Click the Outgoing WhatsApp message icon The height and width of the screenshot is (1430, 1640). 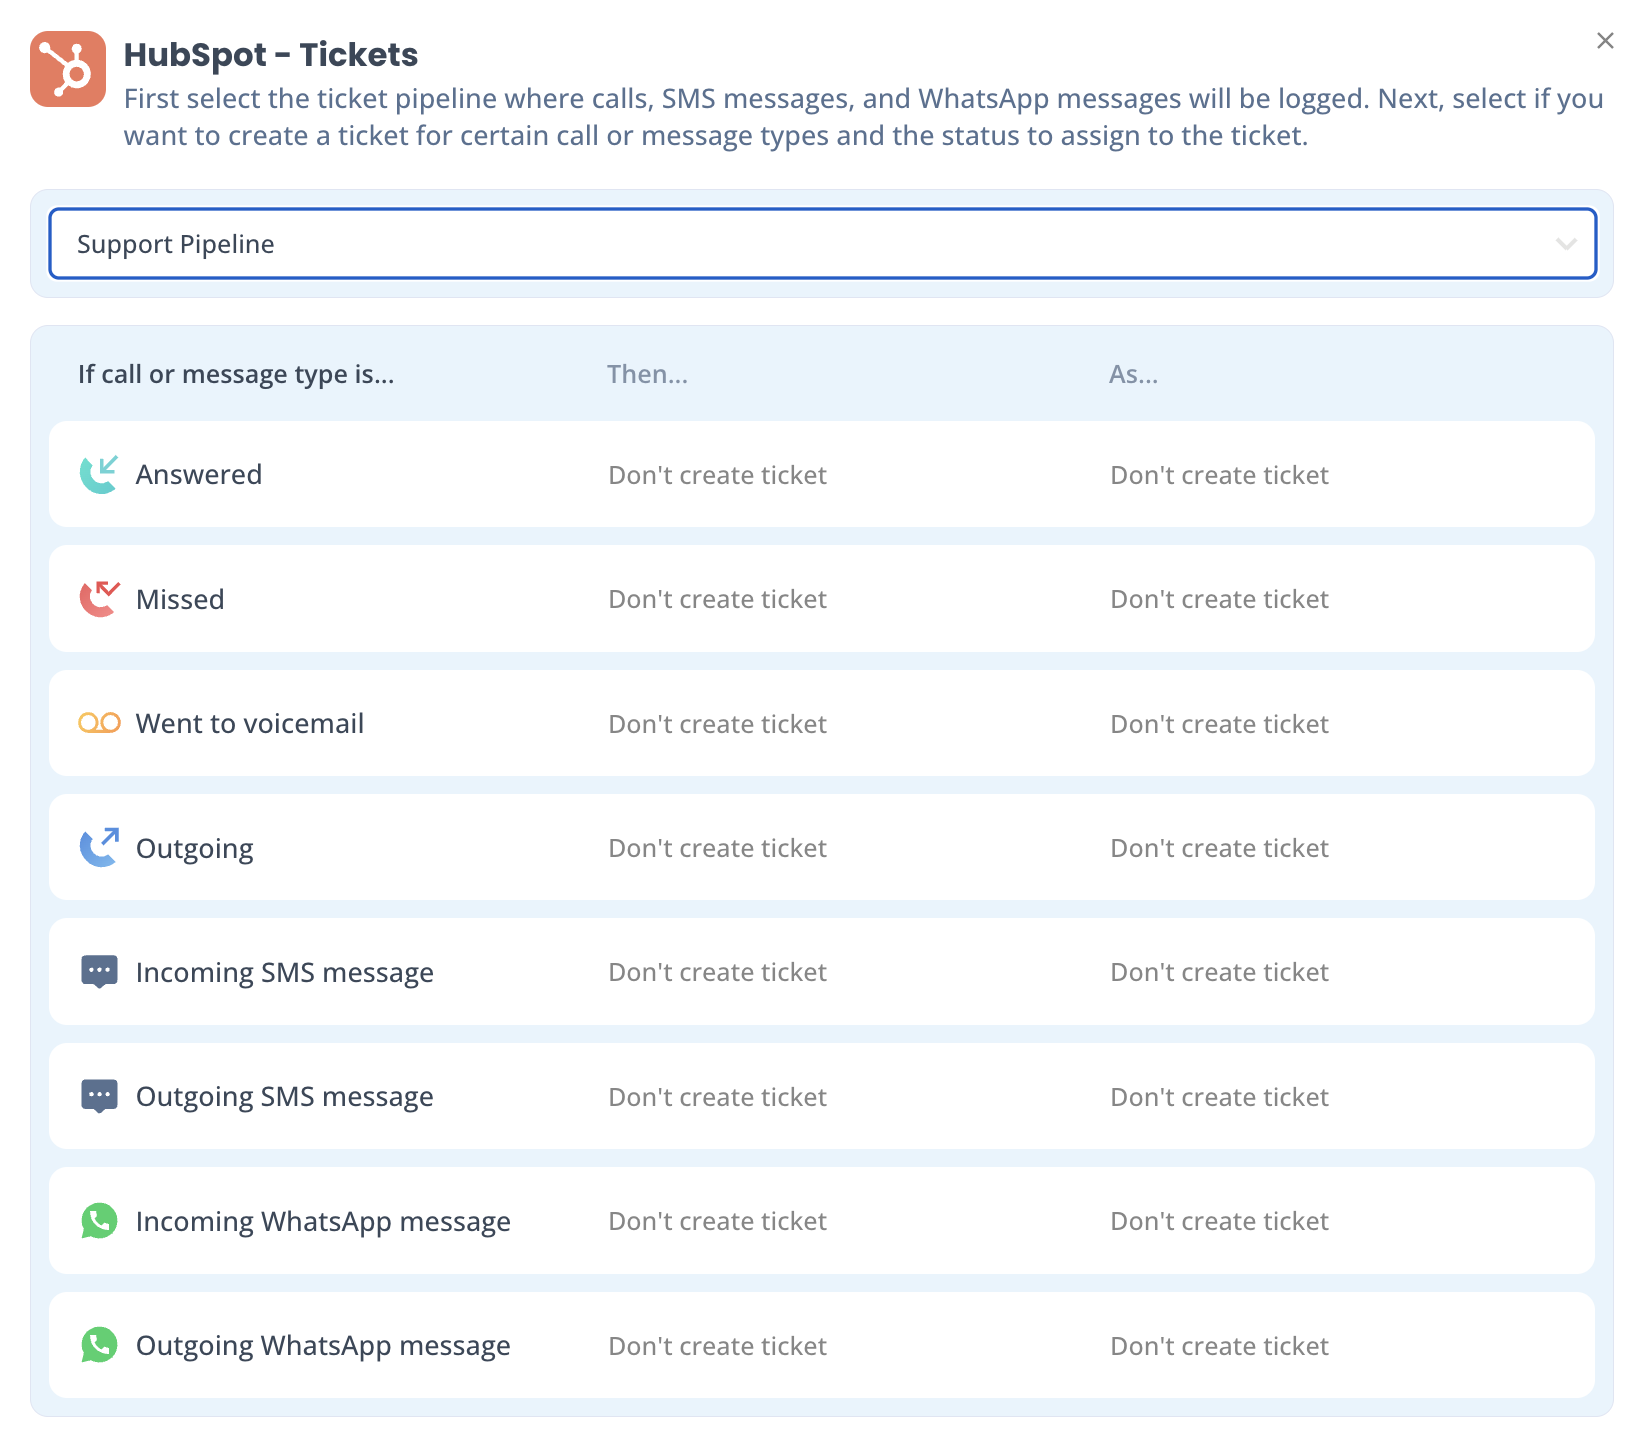[99, 1345]
